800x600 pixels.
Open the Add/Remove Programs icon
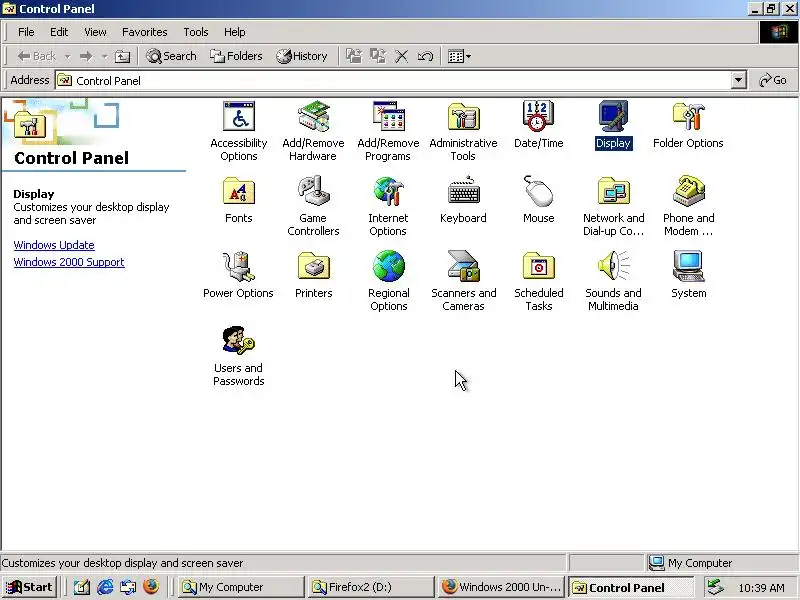coord(388,131)
